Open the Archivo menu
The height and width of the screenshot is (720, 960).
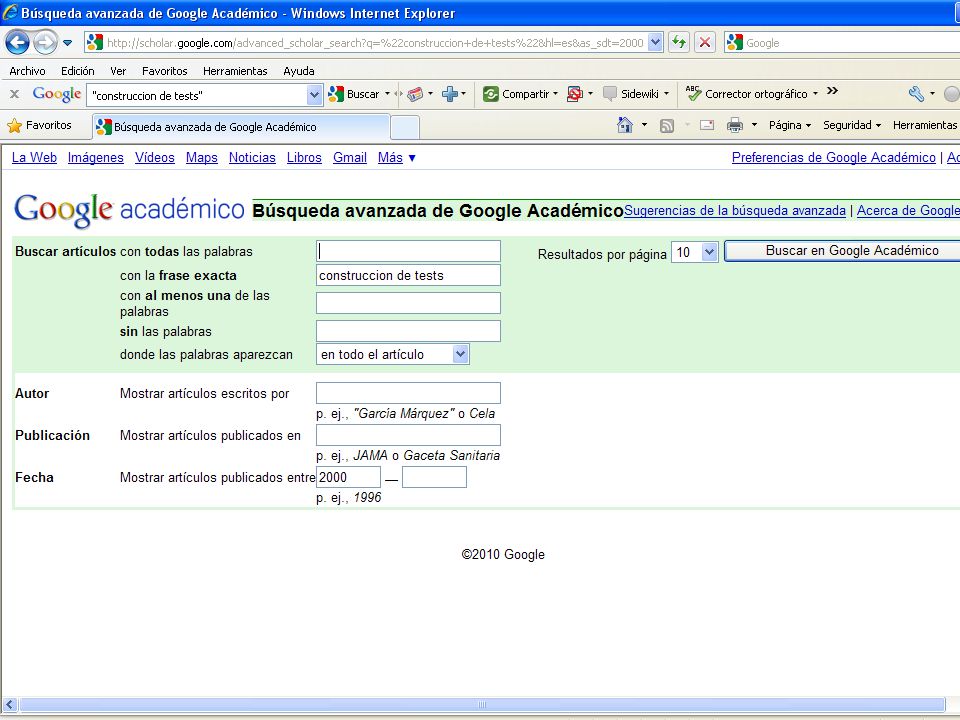click(28, 71)
